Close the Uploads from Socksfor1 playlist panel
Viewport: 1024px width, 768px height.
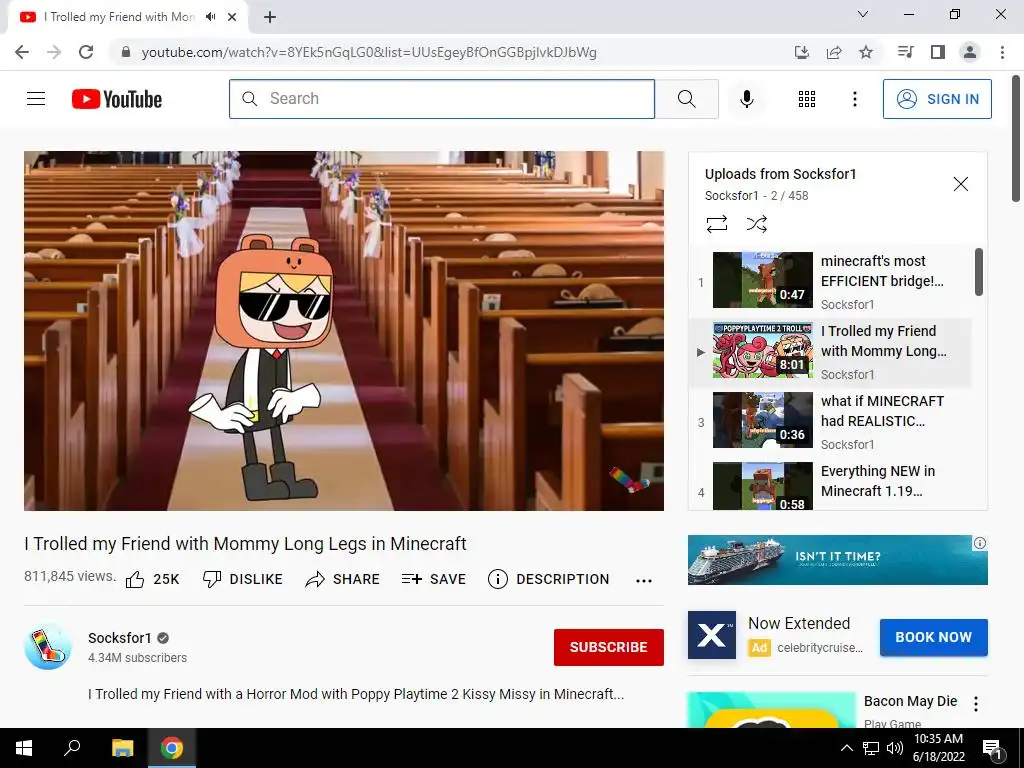[x=961, y=184]
